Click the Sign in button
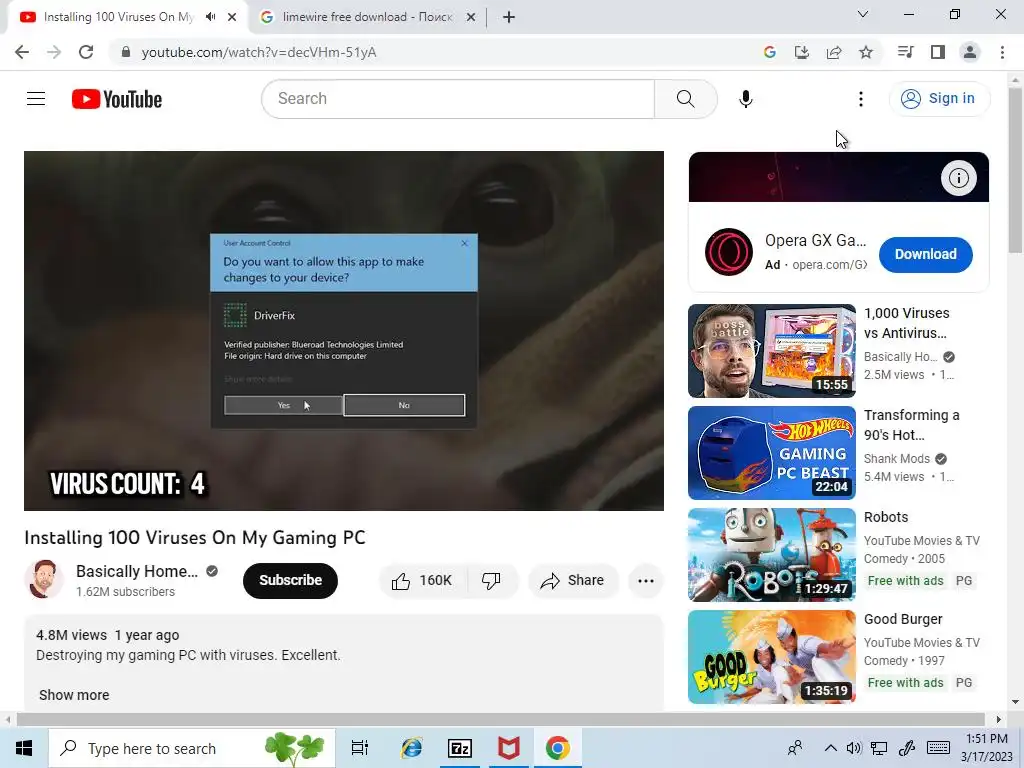Viewport: 1024px width, 768px height. (939, 99)
